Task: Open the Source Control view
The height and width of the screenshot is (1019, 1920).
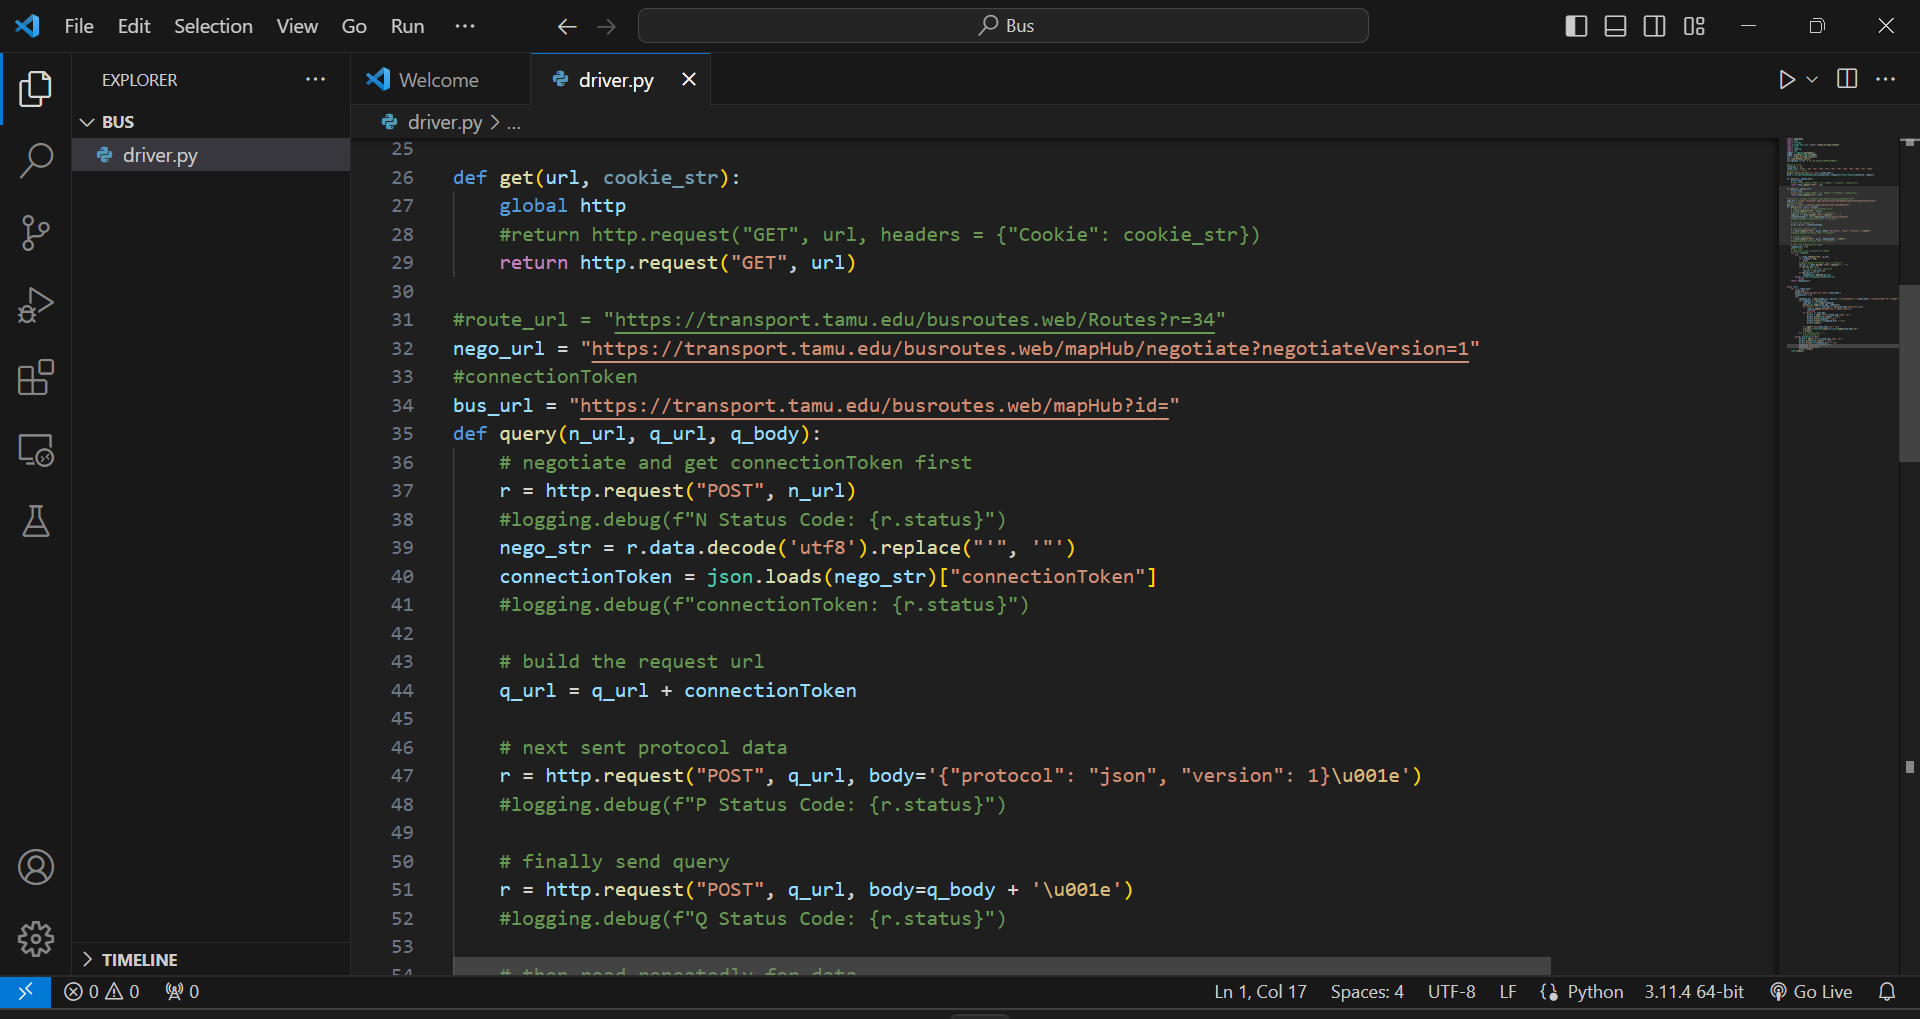Action: tap(36, 233)
